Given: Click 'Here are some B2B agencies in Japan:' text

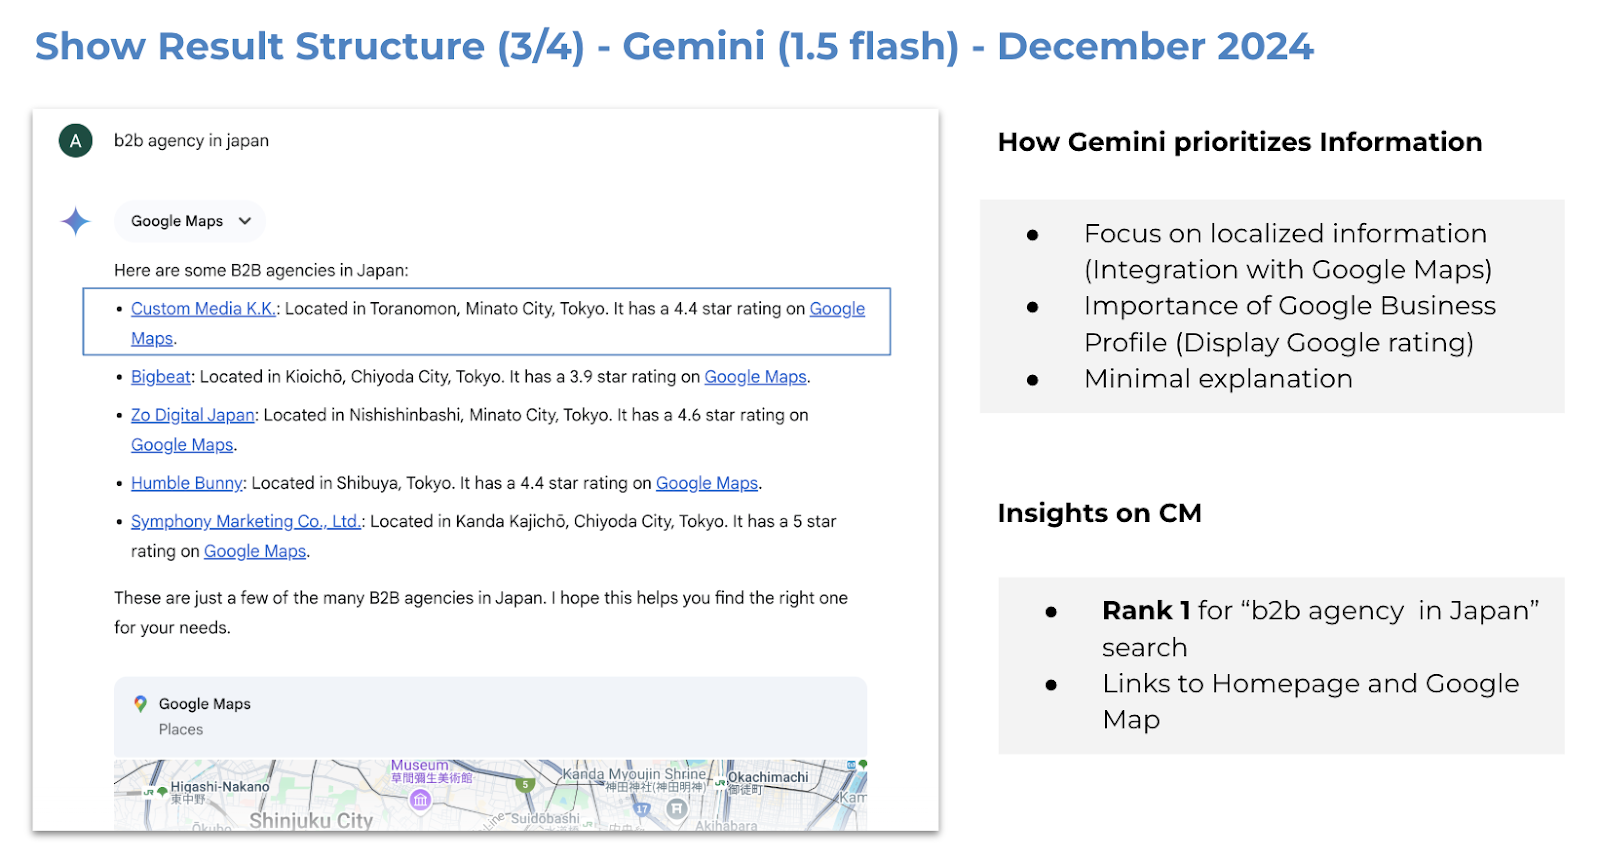Looking at the screenshot, I should (261, 270).
